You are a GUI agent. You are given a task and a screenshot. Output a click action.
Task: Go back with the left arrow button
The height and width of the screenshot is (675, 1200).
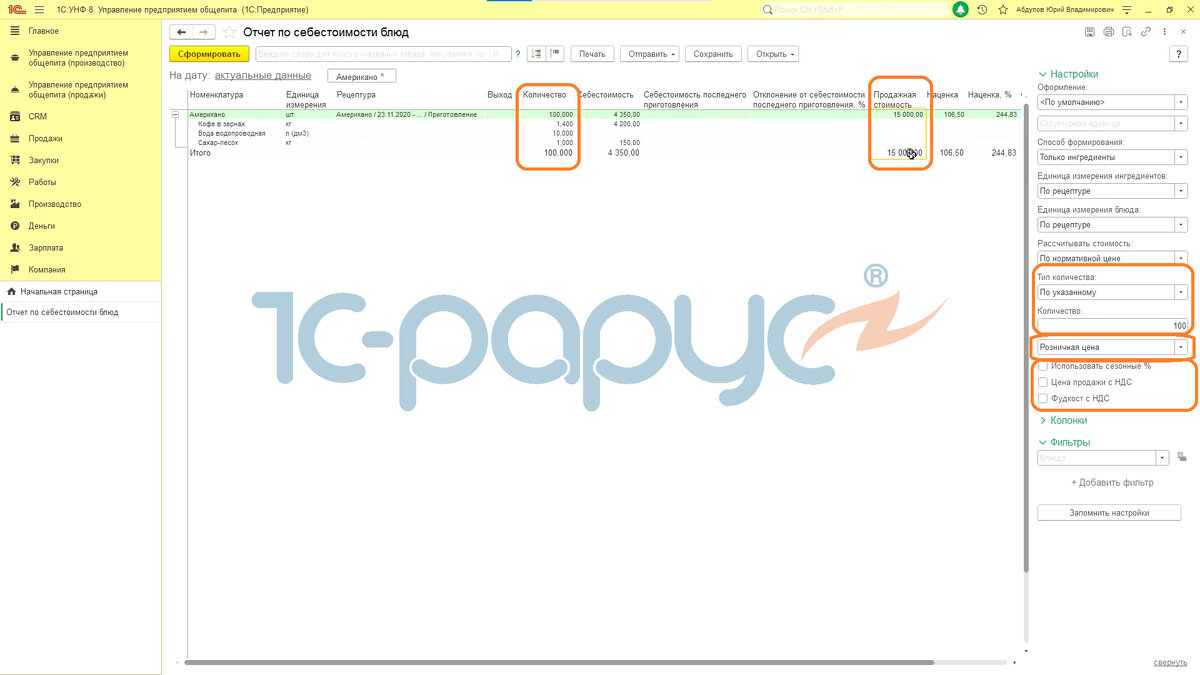point(182,32)
